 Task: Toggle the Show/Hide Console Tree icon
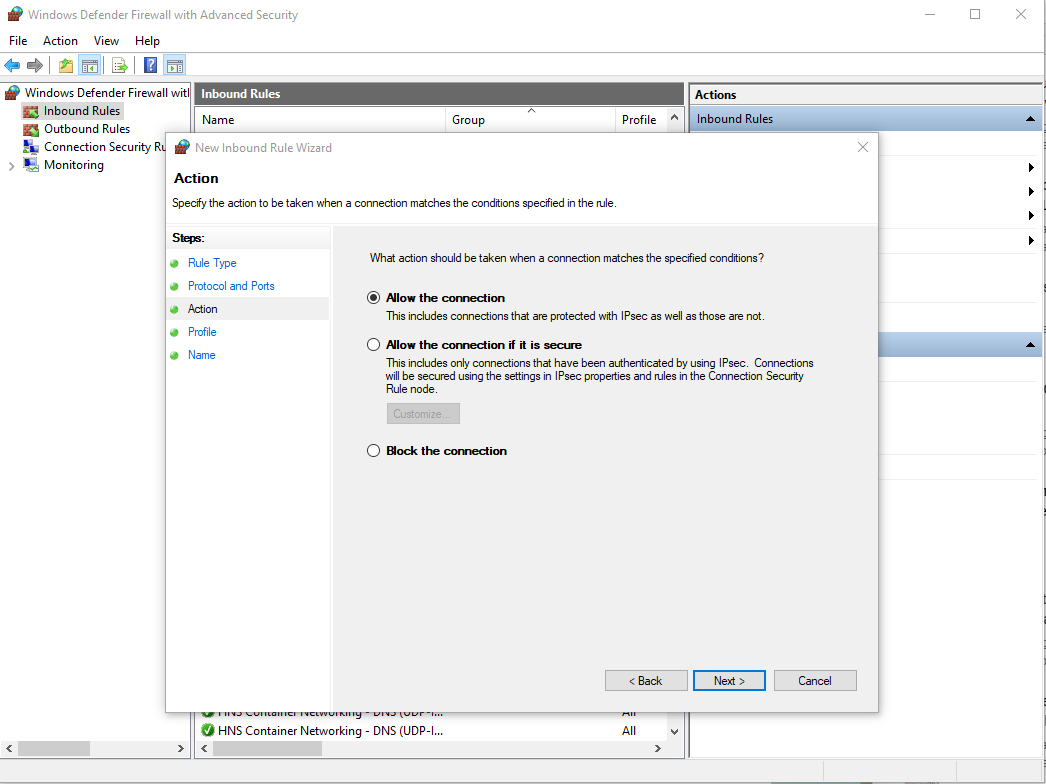[89, 66]
